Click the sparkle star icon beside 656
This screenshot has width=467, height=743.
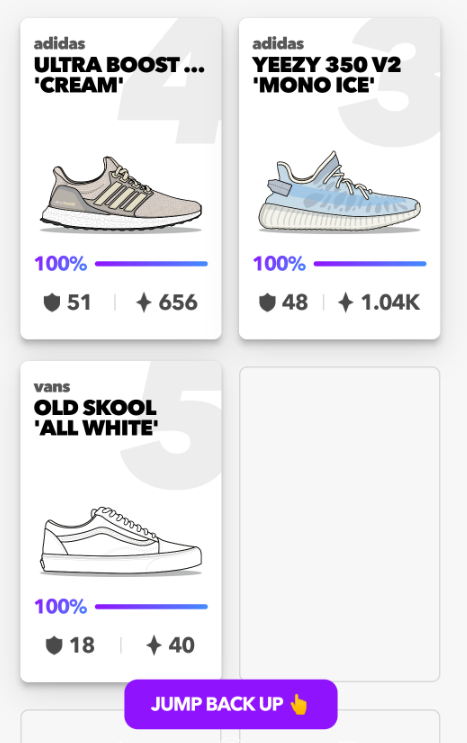[x=144, y=302]
